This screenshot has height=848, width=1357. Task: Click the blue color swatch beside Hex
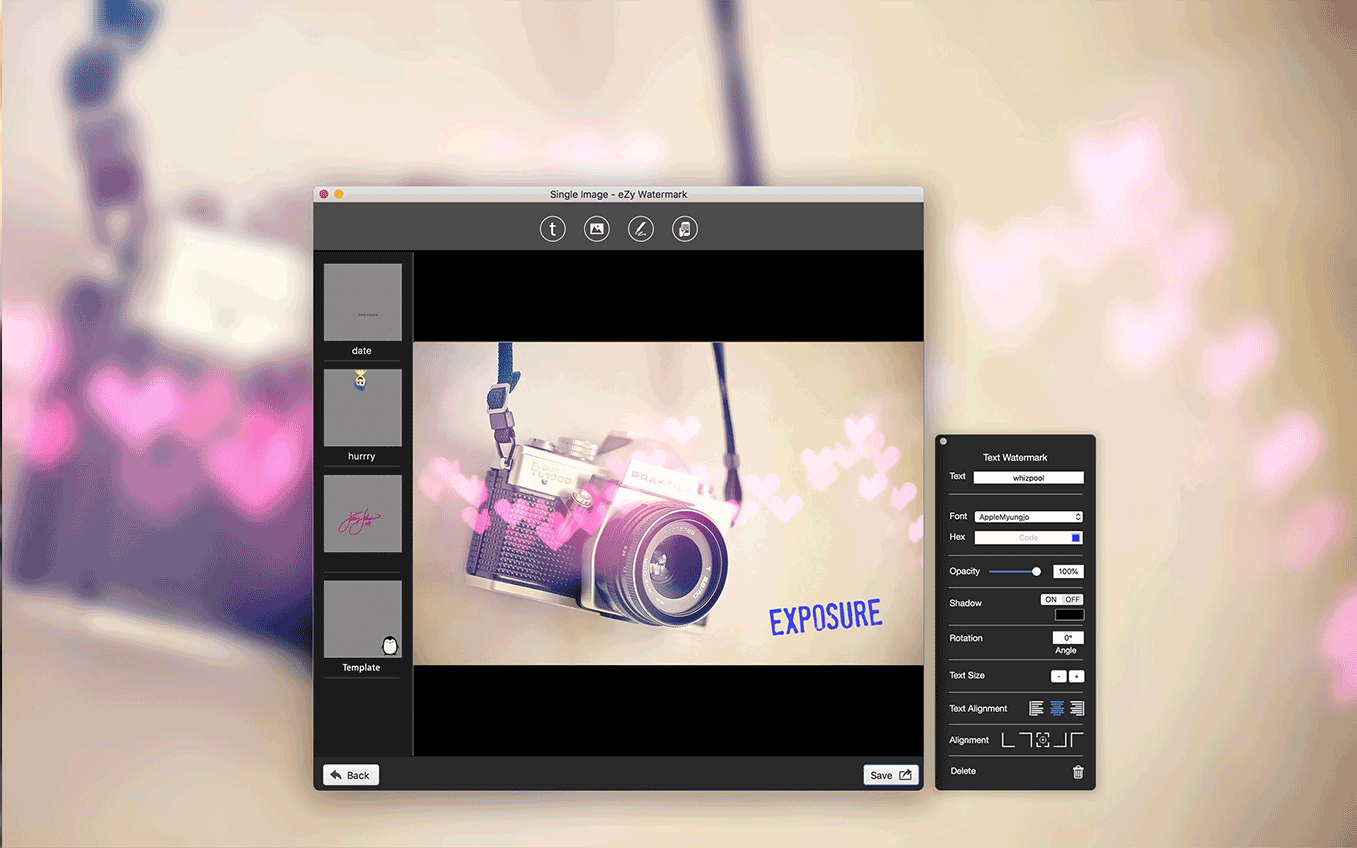pos(1076,538)
